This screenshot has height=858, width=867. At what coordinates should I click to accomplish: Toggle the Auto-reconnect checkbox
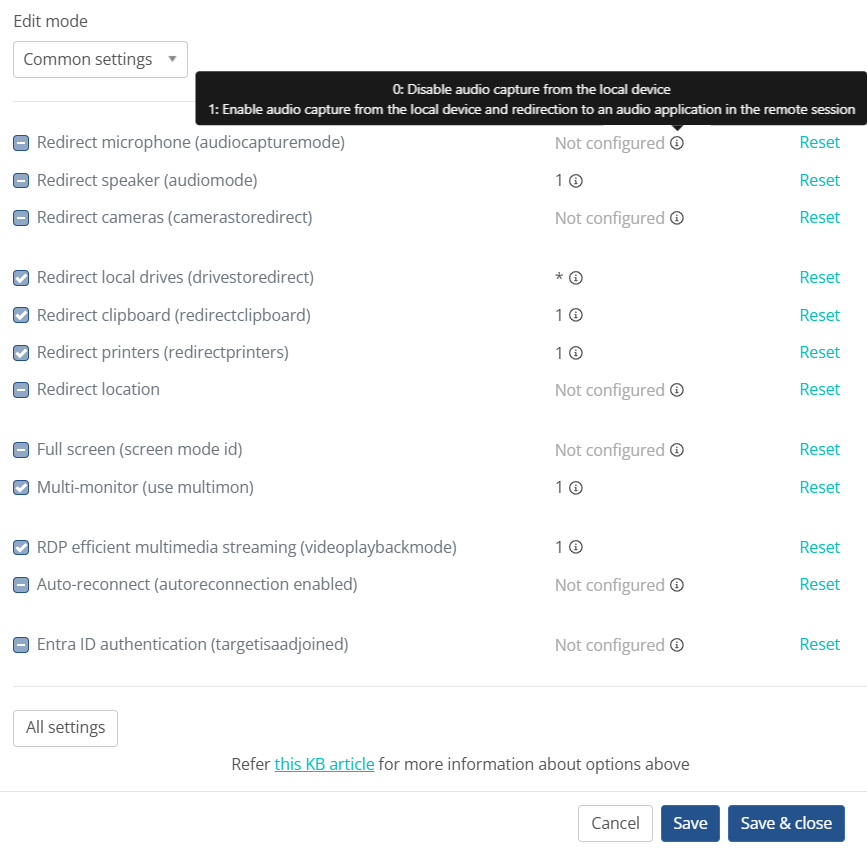pos(21,585)
